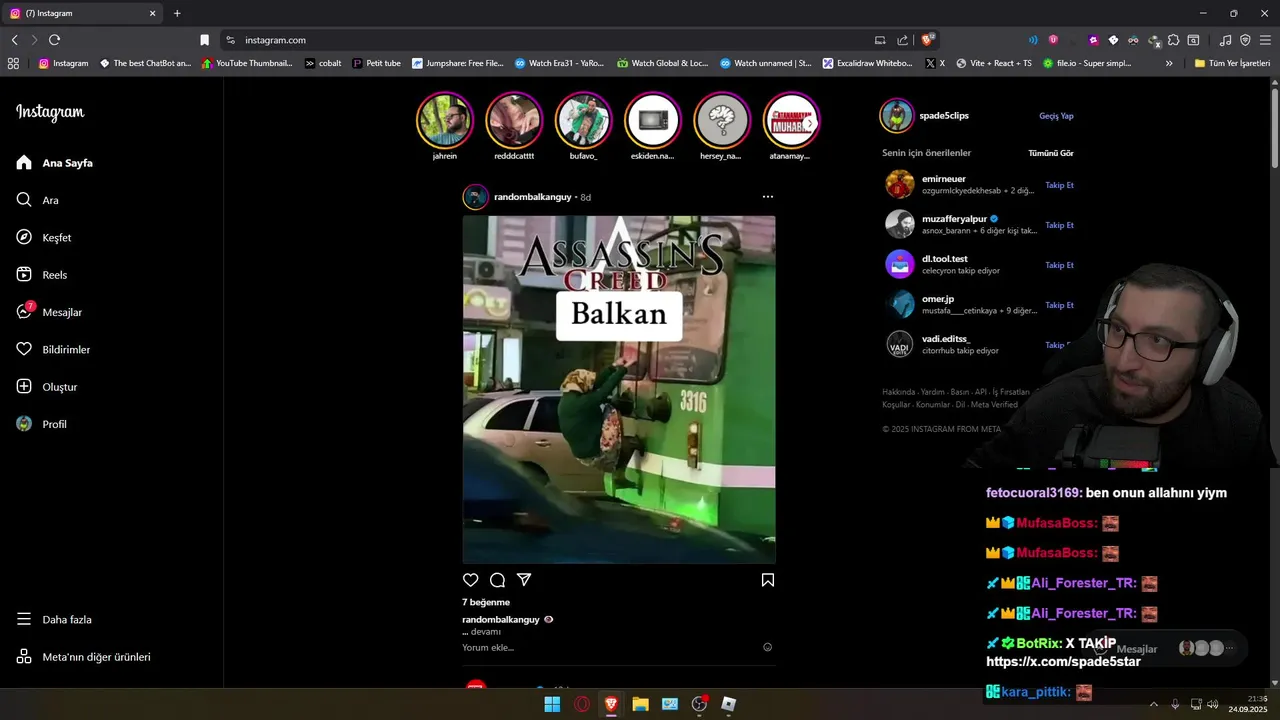Expand Daha fazla menu in sidebar
This screenshot has width=1280, height=720.
(x=54, y=620)
